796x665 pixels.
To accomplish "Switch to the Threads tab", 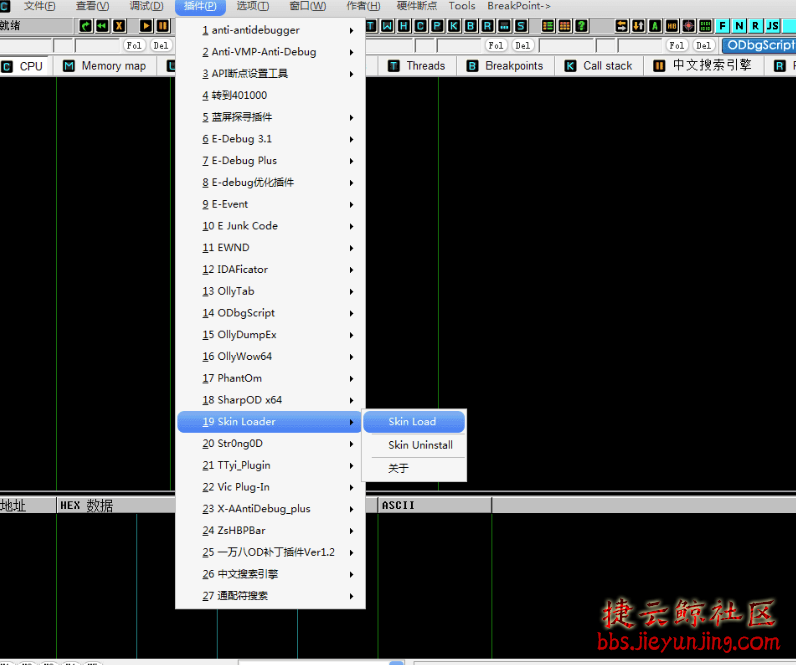I will click(x=416, y=66).
